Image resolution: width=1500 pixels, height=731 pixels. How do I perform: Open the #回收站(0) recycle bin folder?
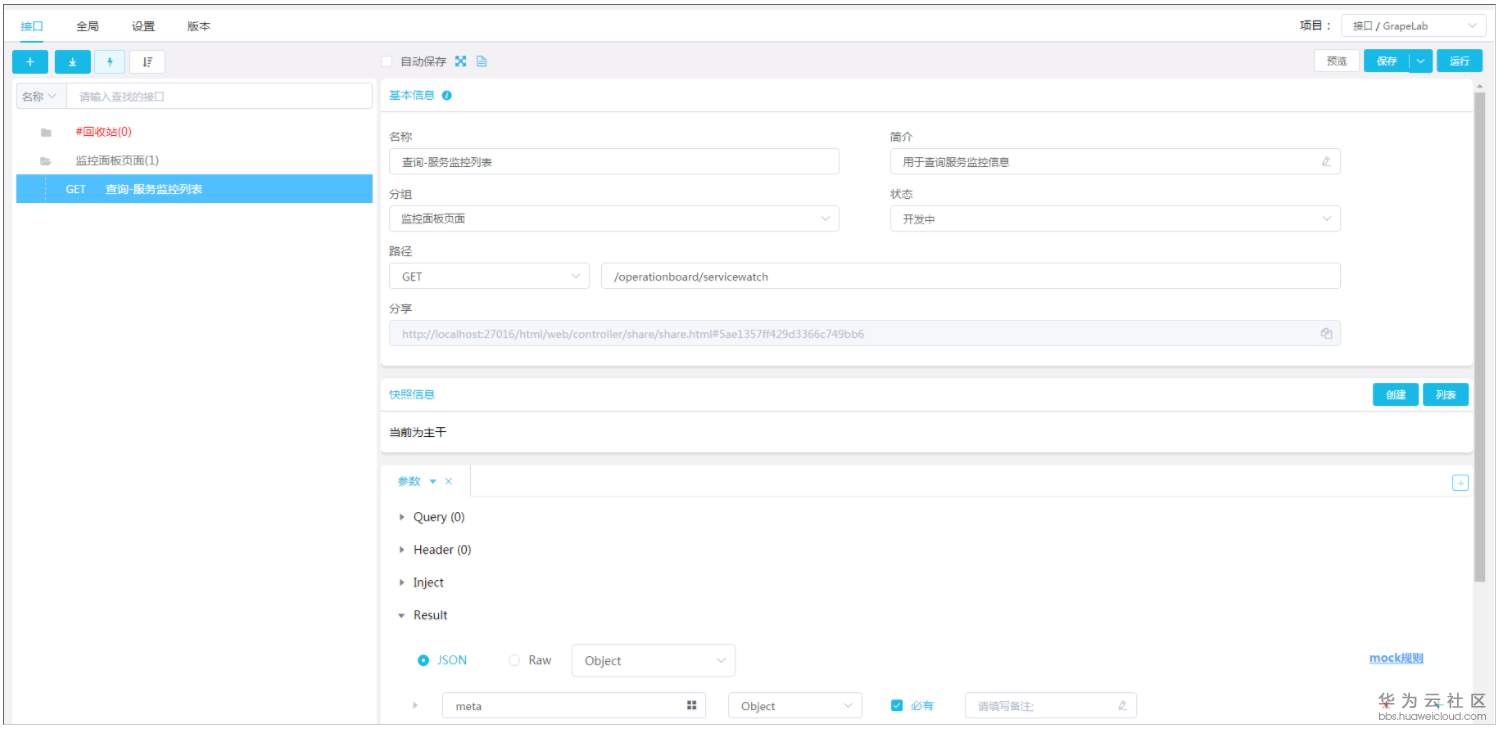point(103,132)
